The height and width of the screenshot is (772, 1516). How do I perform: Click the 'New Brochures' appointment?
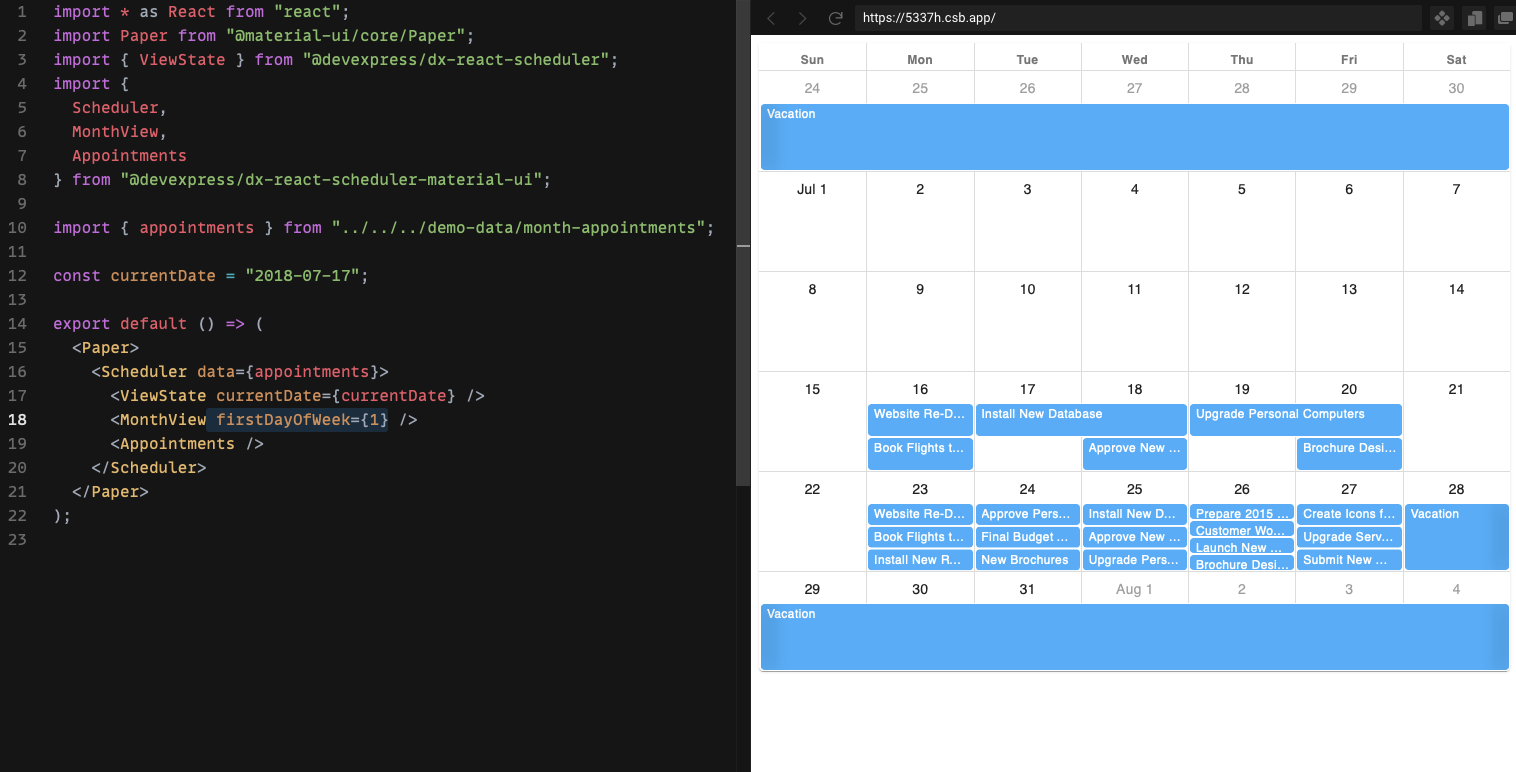pos(1027,560)
